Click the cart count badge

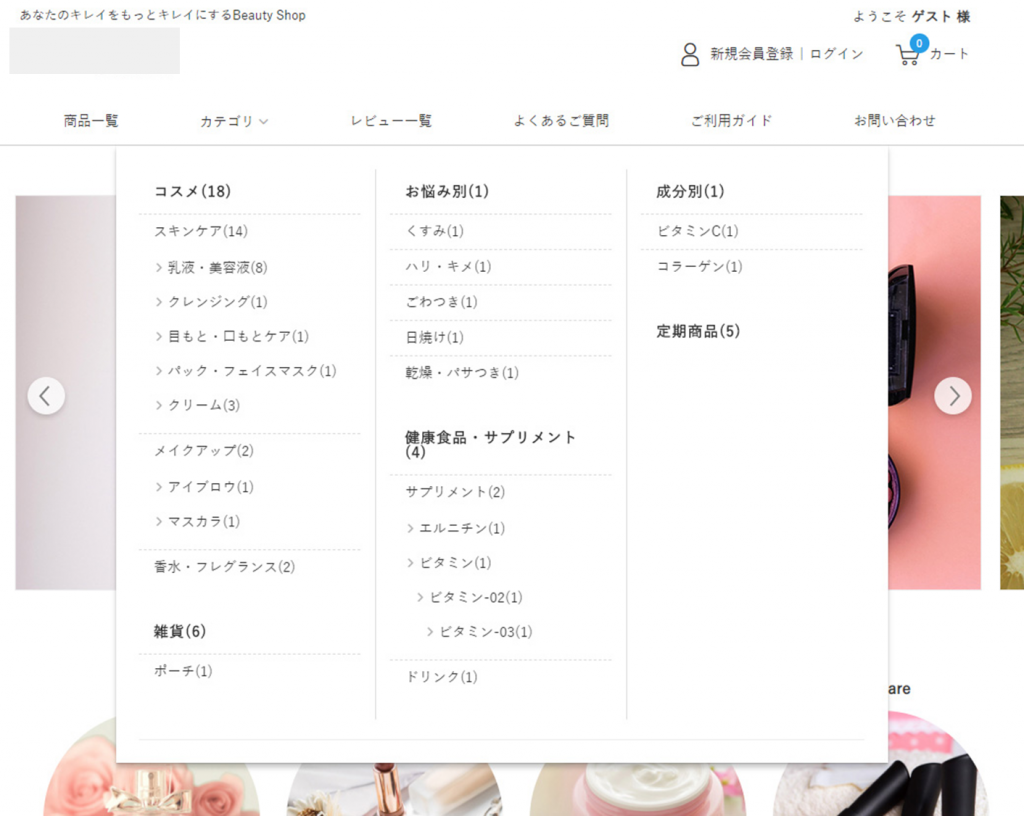[x=919, y=43]
